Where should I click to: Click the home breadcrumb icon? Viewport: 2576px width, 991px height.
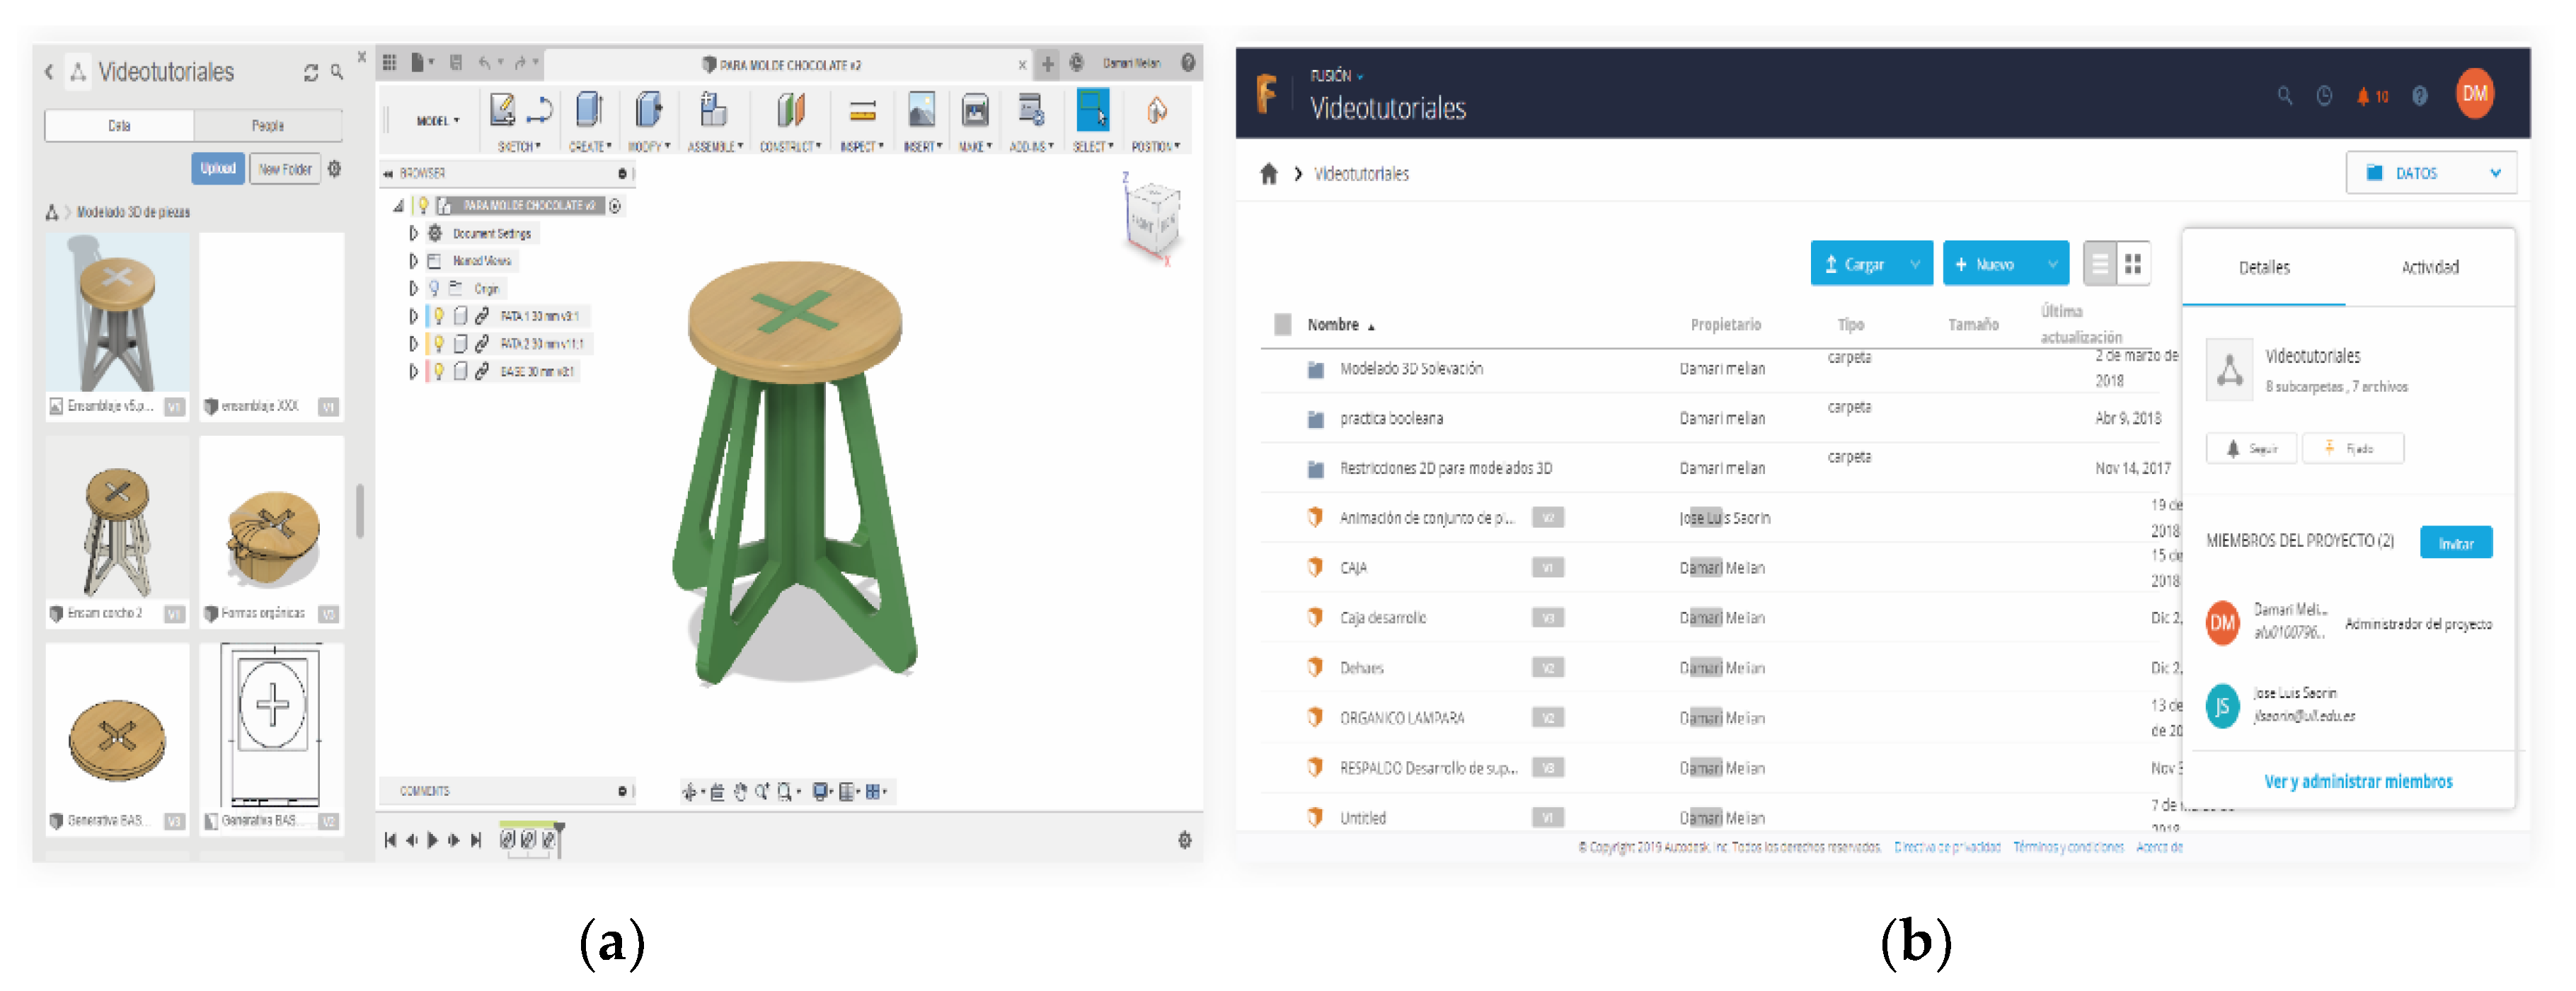point(1269,174)
